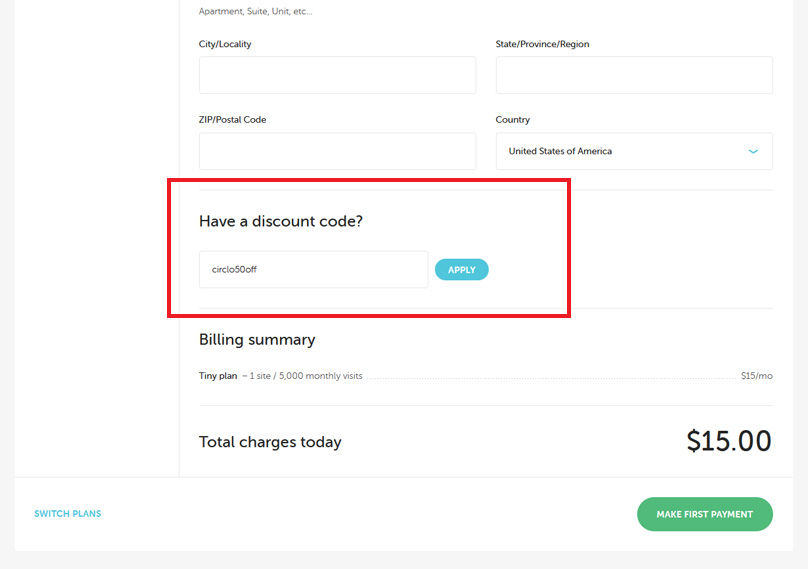Click the chevron arrow in the Country selector

click(753, 151)
